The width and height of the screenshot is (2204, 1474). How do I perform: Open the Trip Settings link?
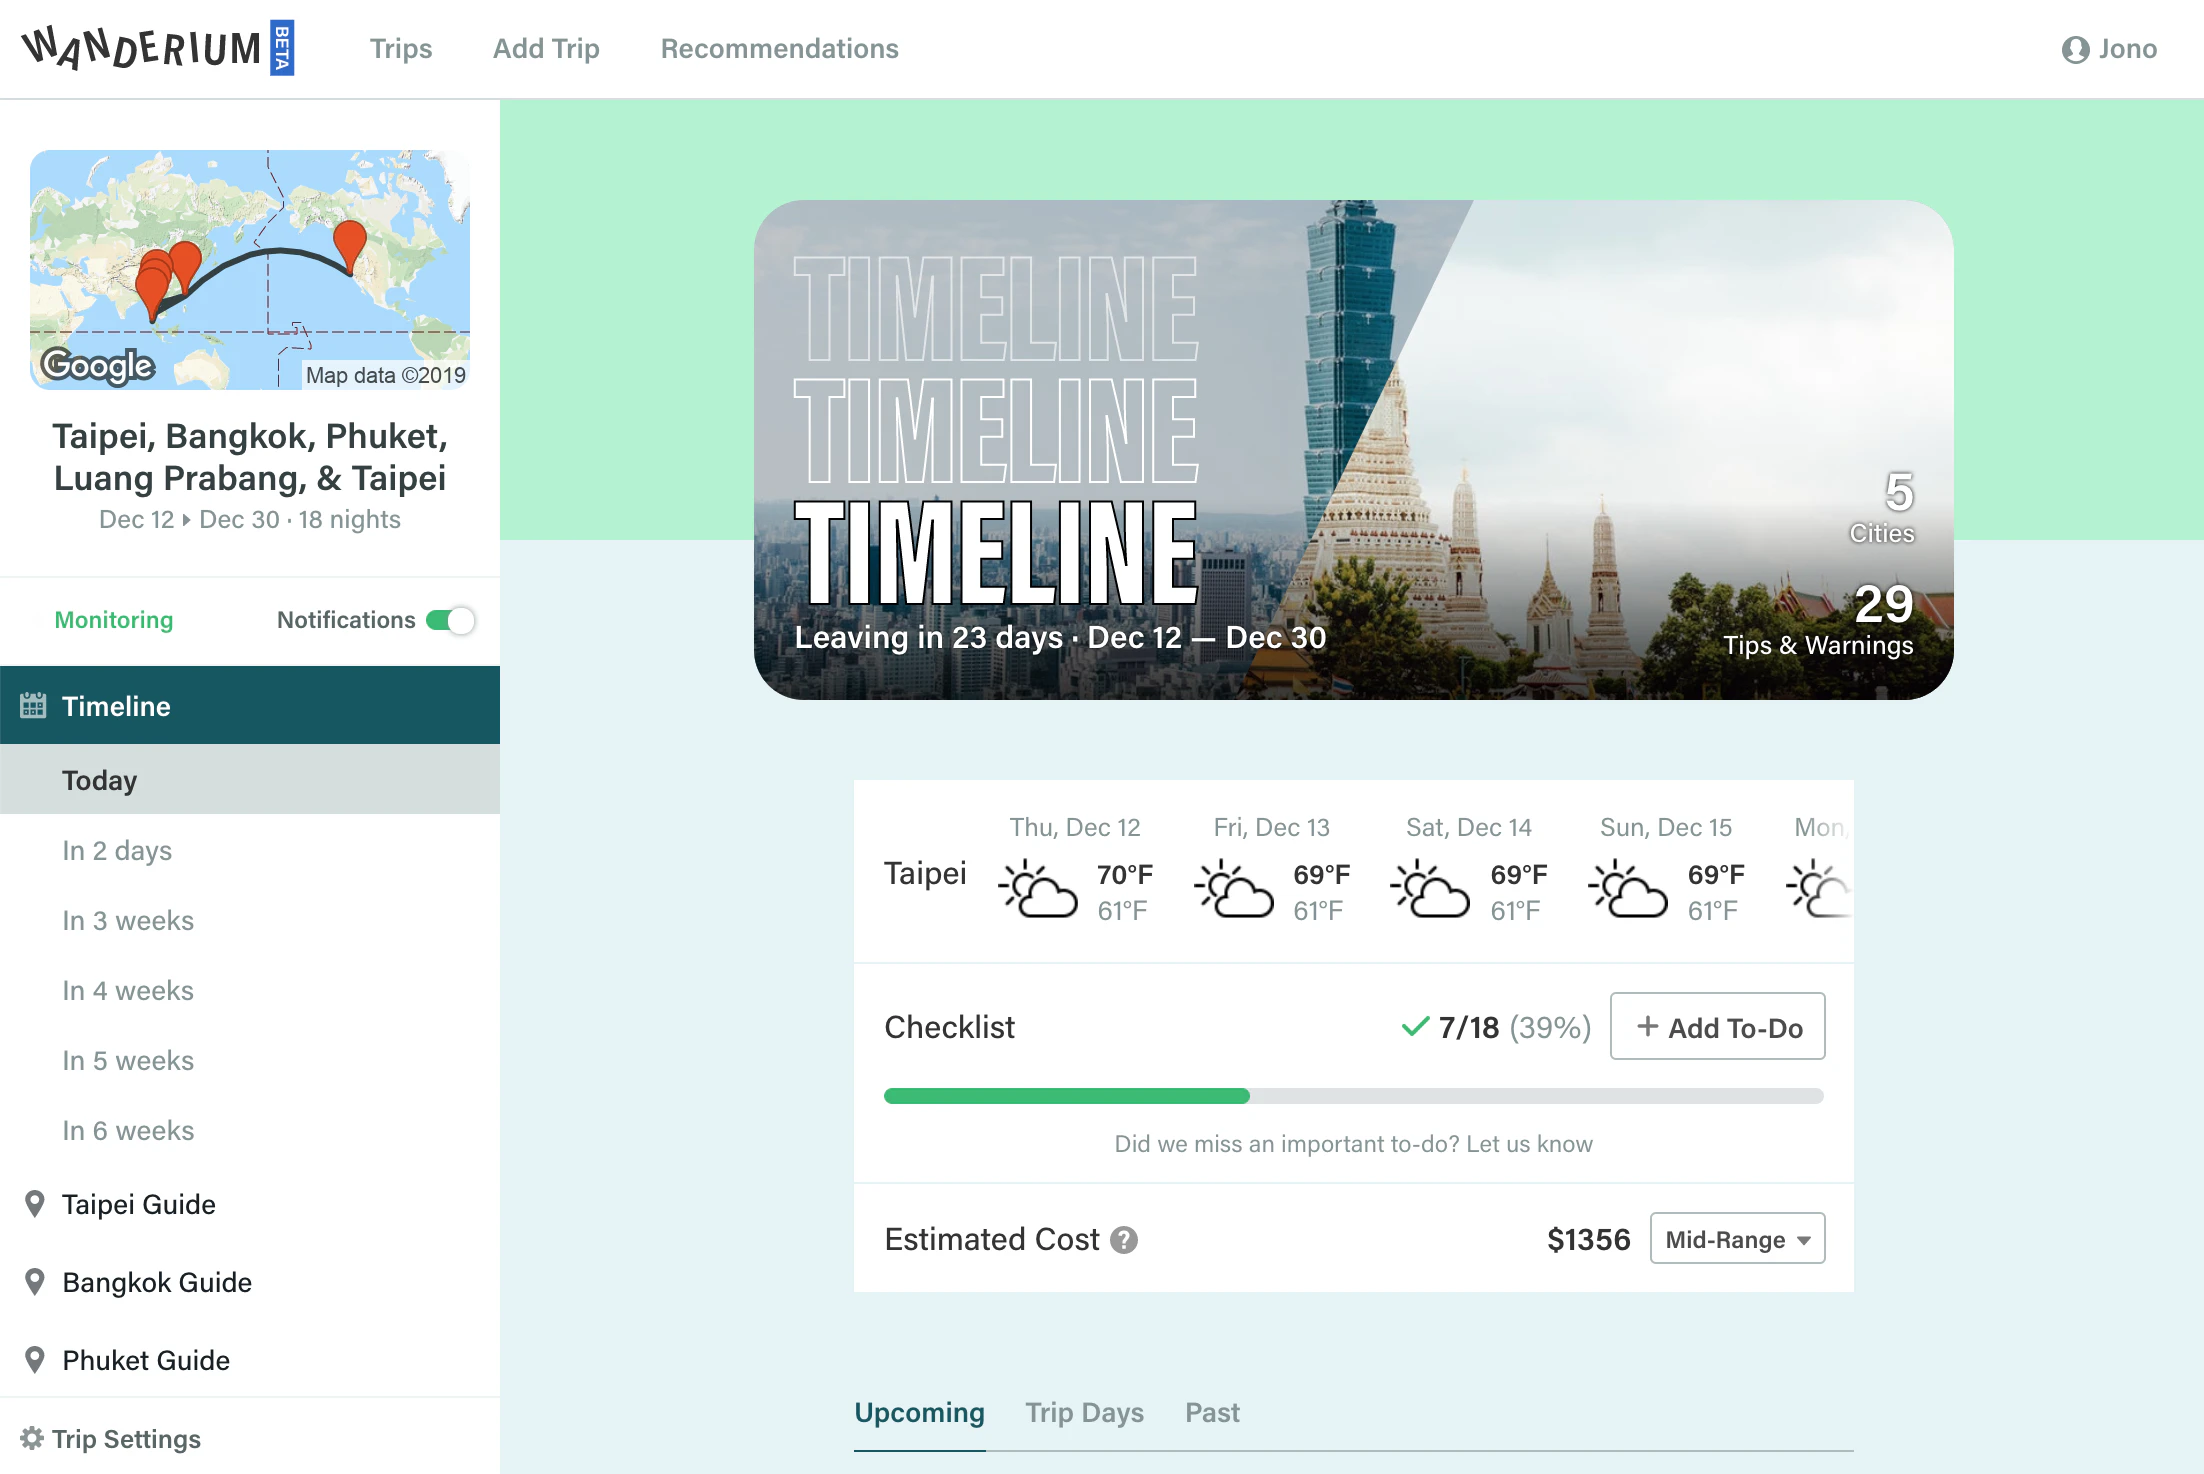[x=111, y=1439]
